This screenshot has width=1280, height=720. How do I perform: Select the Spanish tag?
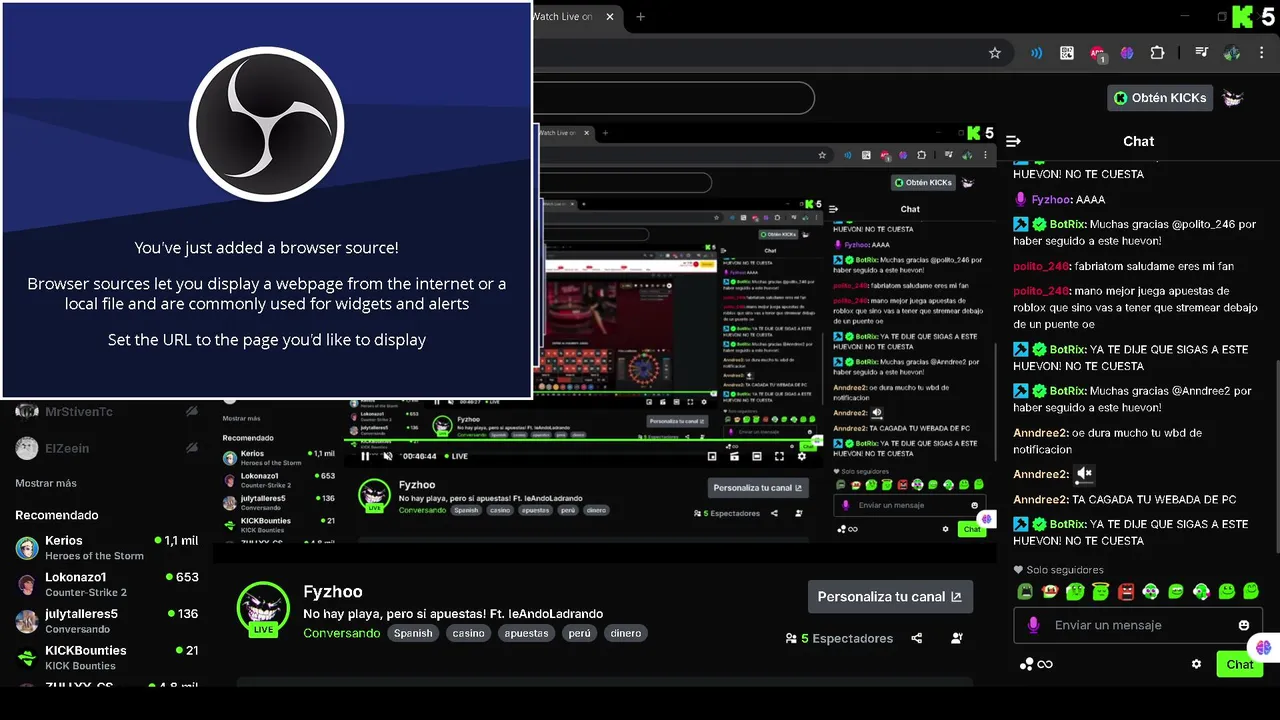(x=413, y=633)
